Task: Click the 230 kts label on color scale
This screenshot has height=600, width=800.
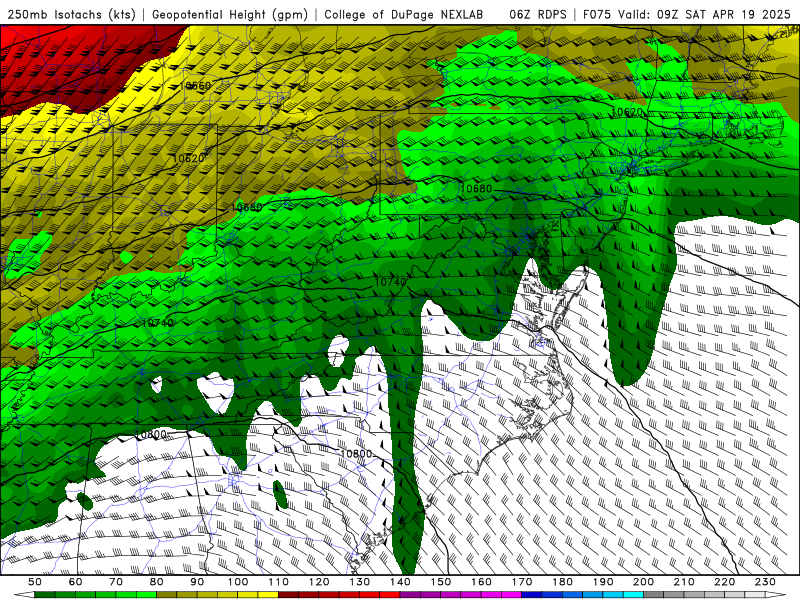Action: (x=765, y=582)
